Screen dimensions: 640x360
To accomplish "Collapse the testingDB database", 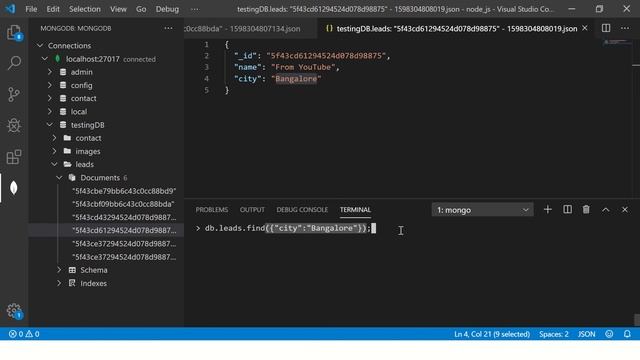I will pyautogui.click(x=50, y=124).
